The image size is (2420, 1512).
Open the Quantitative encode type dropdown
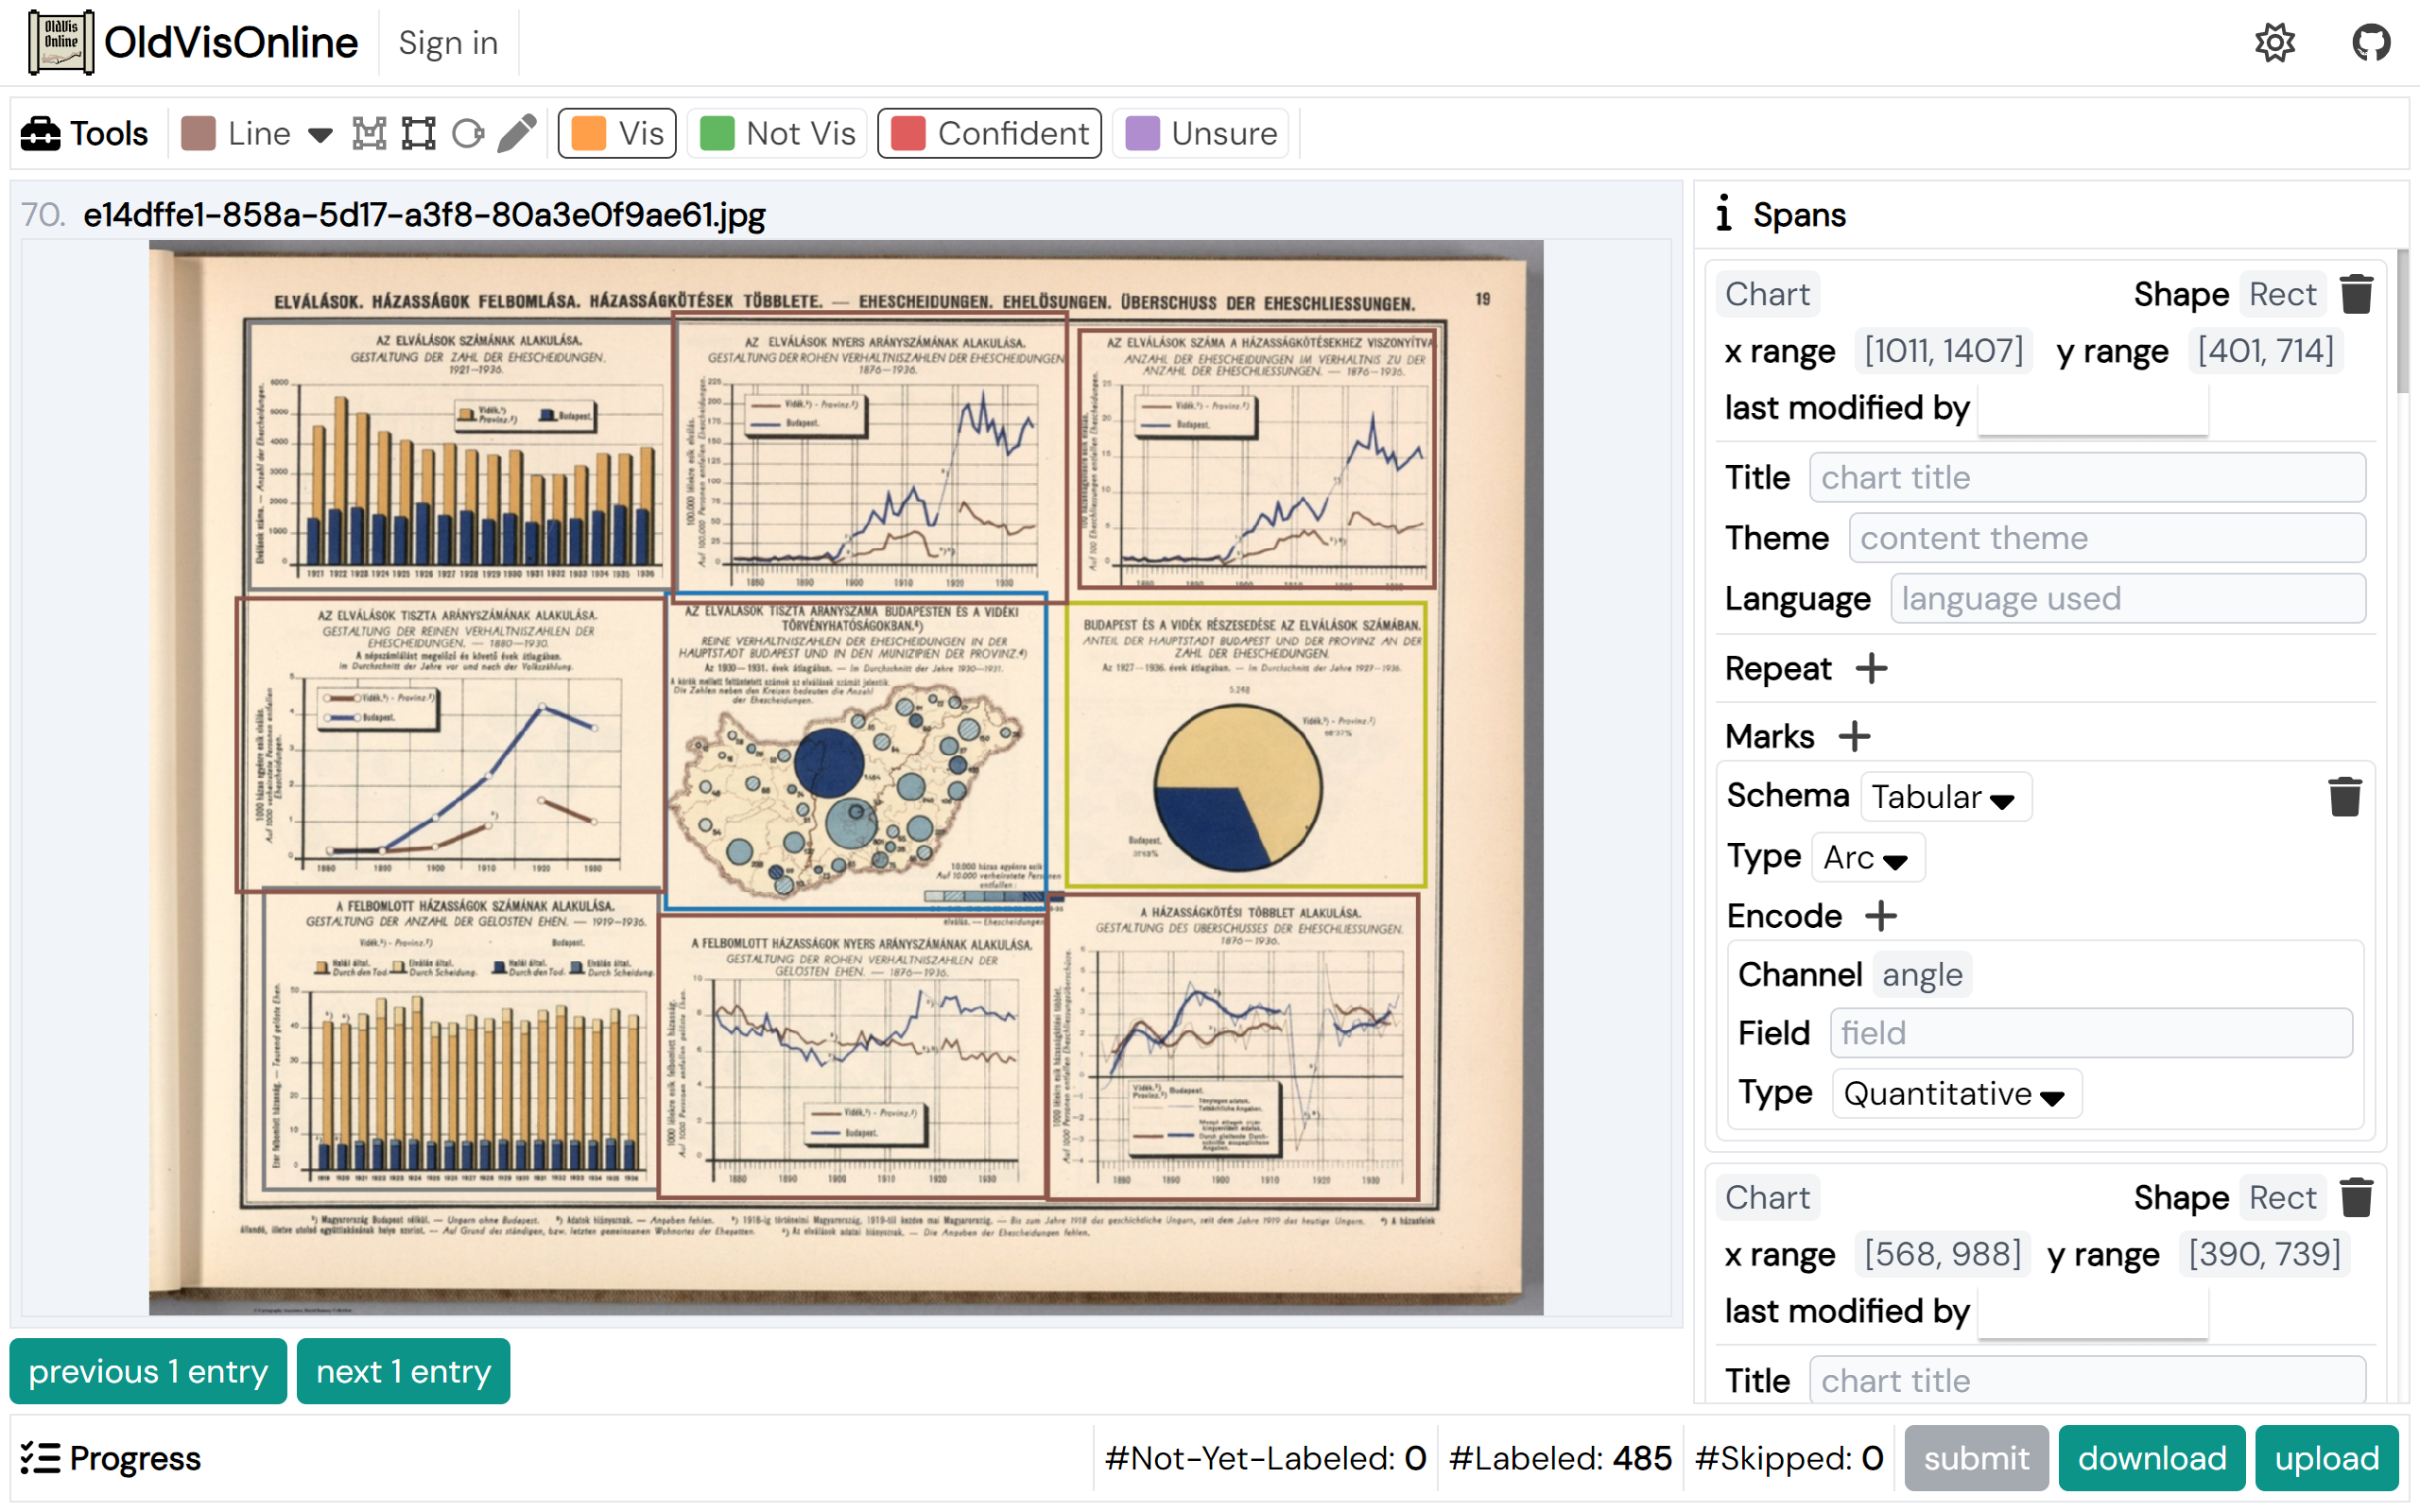(x=1955, y=1093)
